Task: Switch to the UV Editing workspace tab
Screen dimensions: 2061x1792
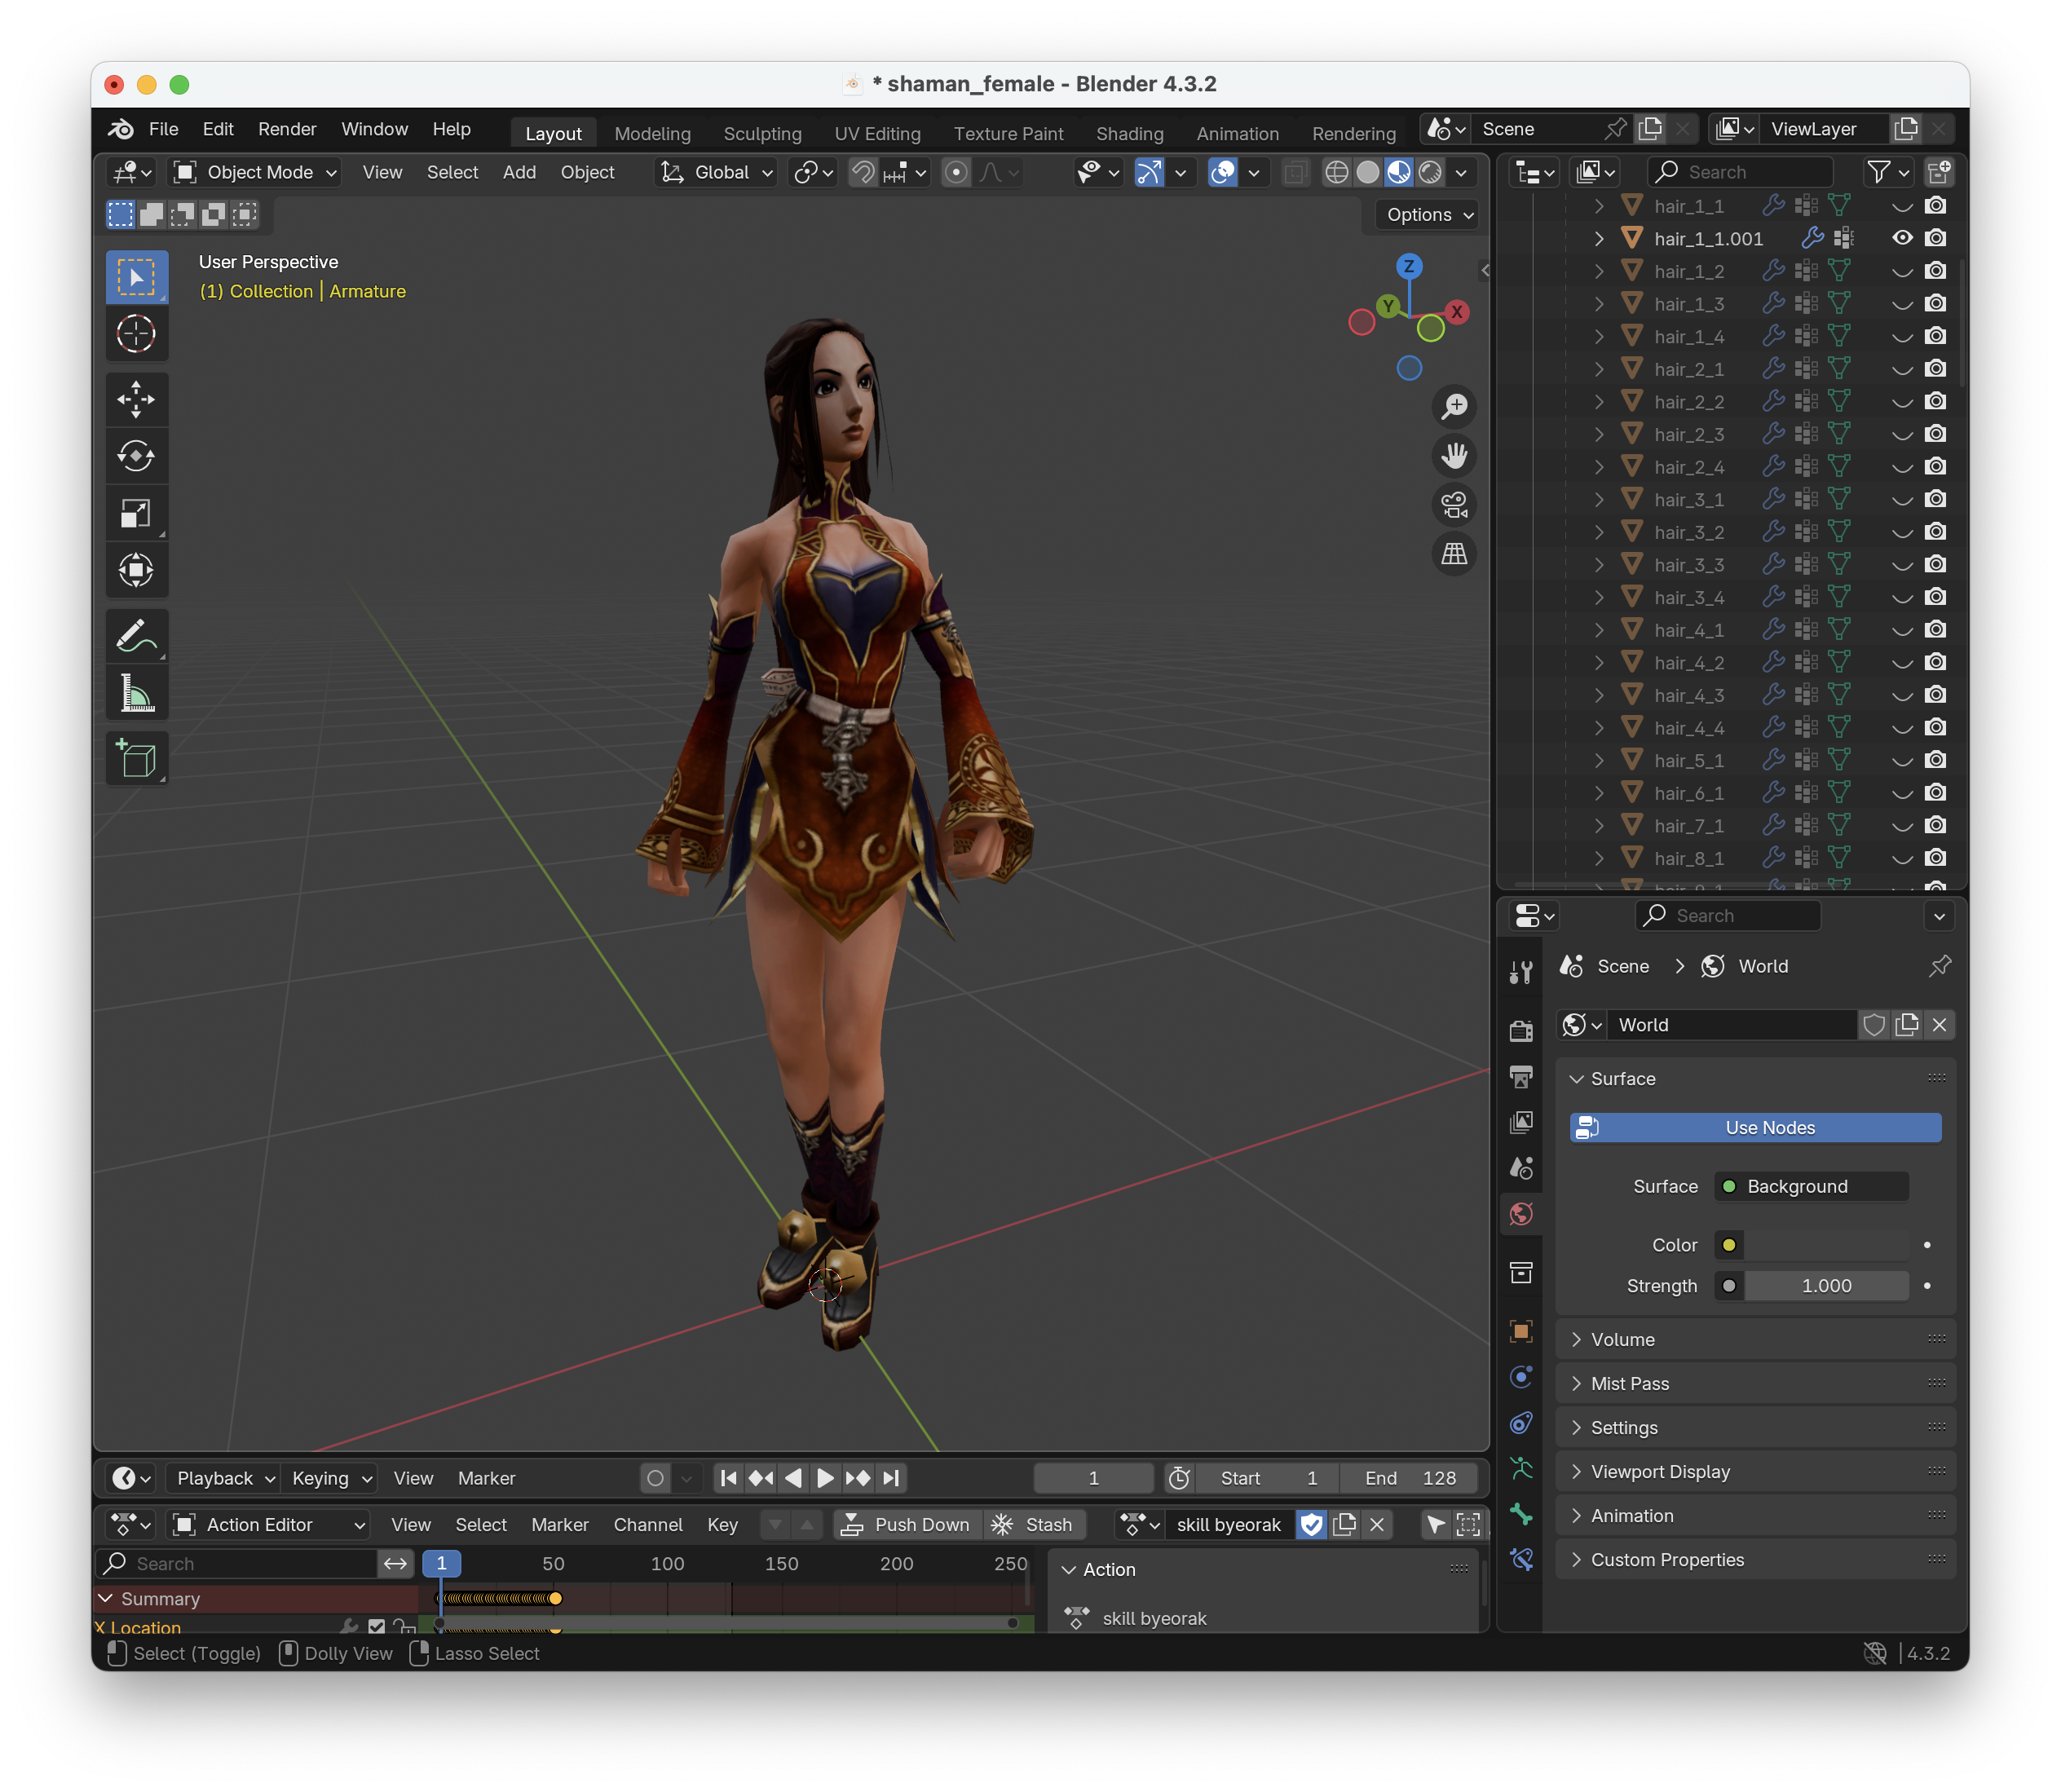Action: tap(878, 131)
